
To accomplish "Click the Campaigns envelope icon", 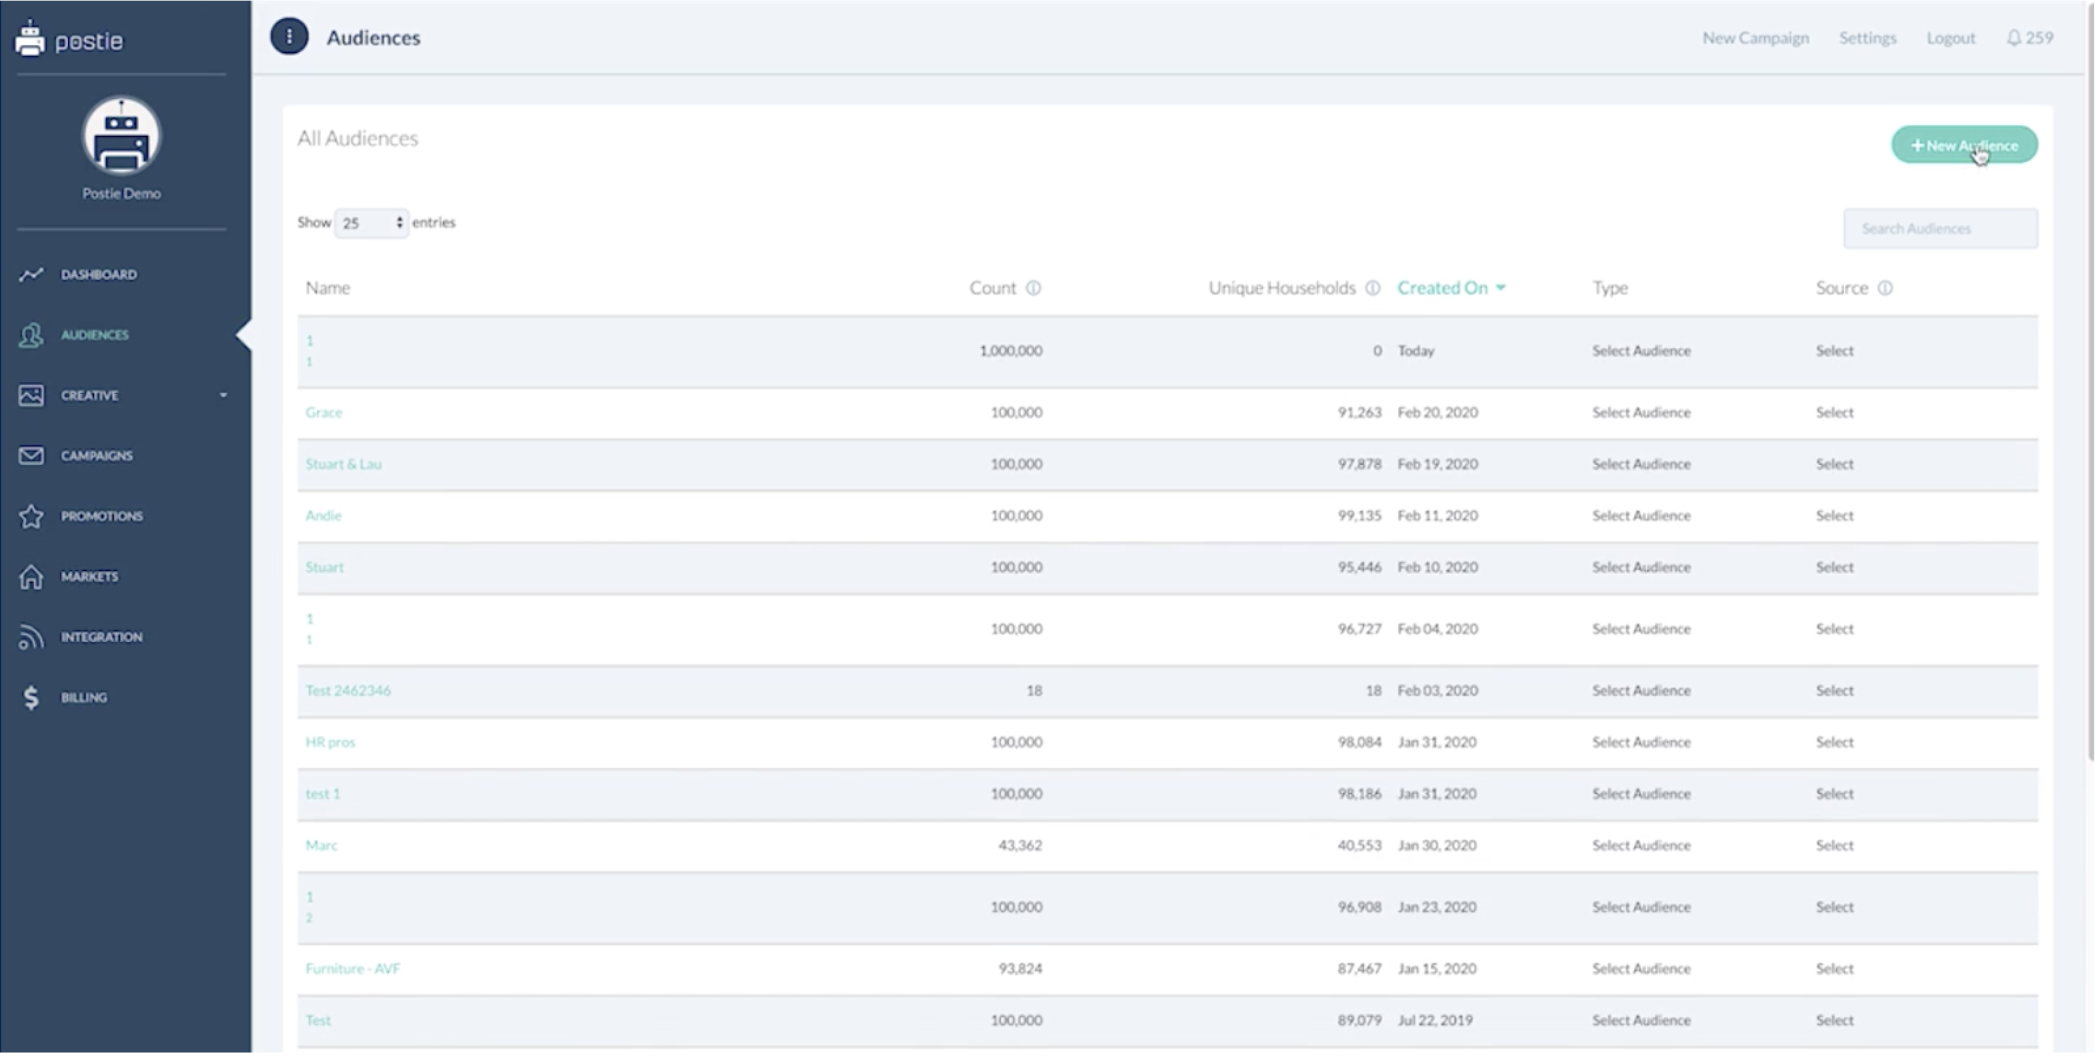I will [x=31, y=456].
